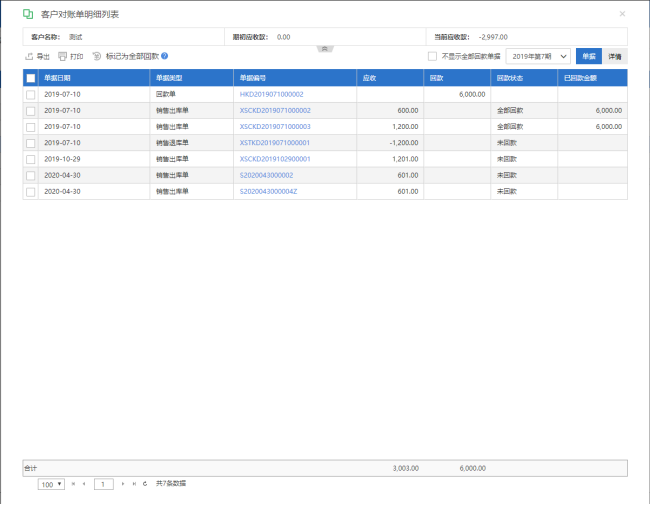Check the row for XSCKD2019071000002

(31, 111)
